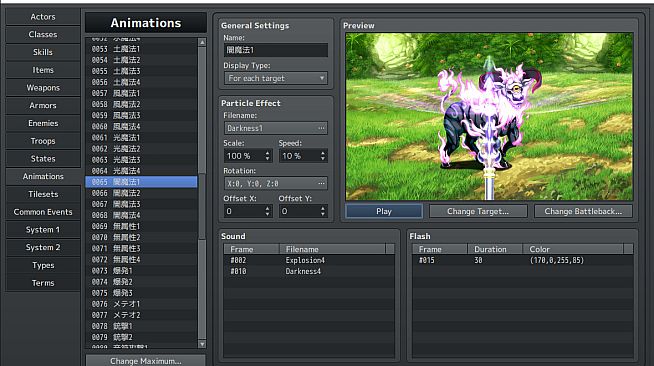Screen dimensions: 654x366
Task: Switch to System 1 tab
Action: click(43, 230)
